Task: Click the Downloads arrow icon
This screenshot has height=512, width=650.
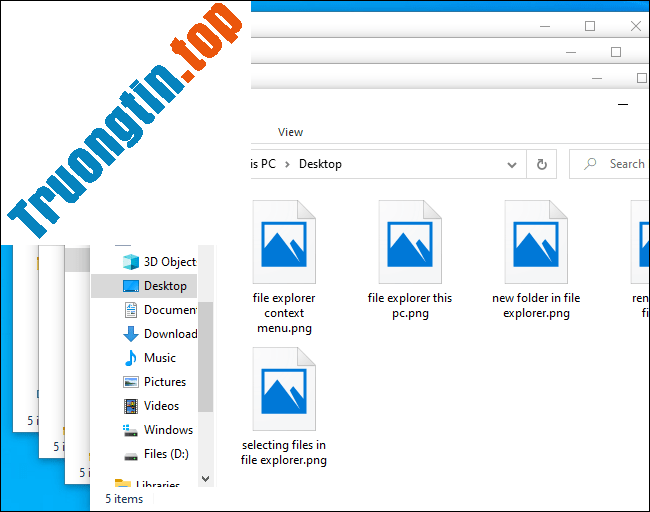Action: [131, 334]
